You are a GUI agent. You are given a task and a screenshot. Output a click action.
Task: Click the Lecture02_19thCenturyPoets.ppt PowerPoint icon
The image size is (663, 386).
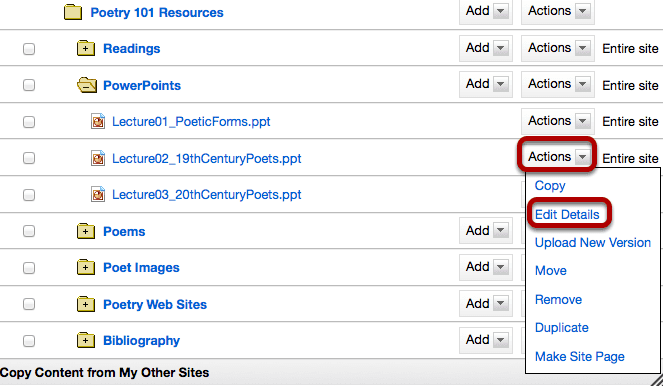[x=98, y=158]
